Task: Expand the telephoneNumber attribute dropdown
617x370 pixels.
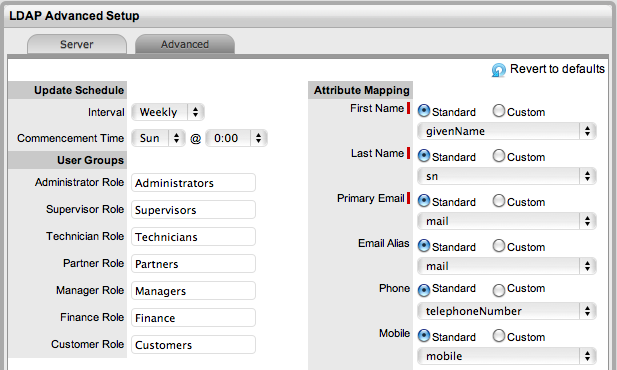Action: coord(507,311)
